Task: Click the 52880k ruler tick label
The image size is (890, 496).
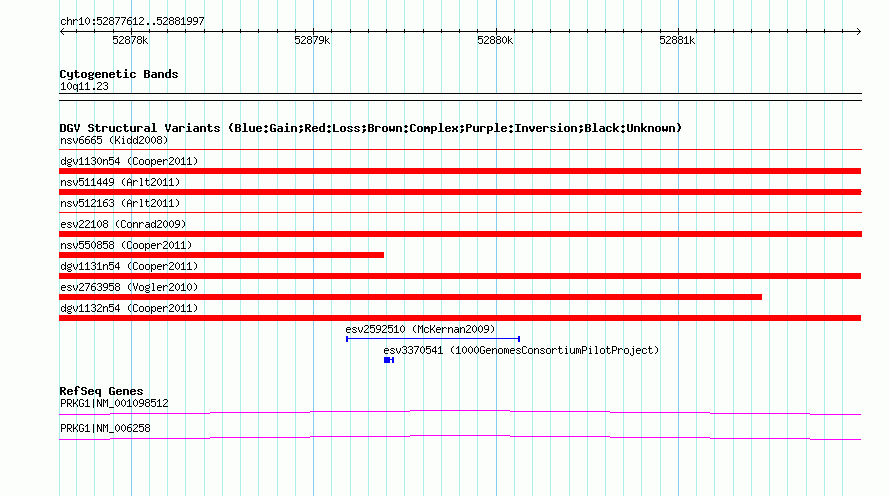Action: tap(495, 40)
